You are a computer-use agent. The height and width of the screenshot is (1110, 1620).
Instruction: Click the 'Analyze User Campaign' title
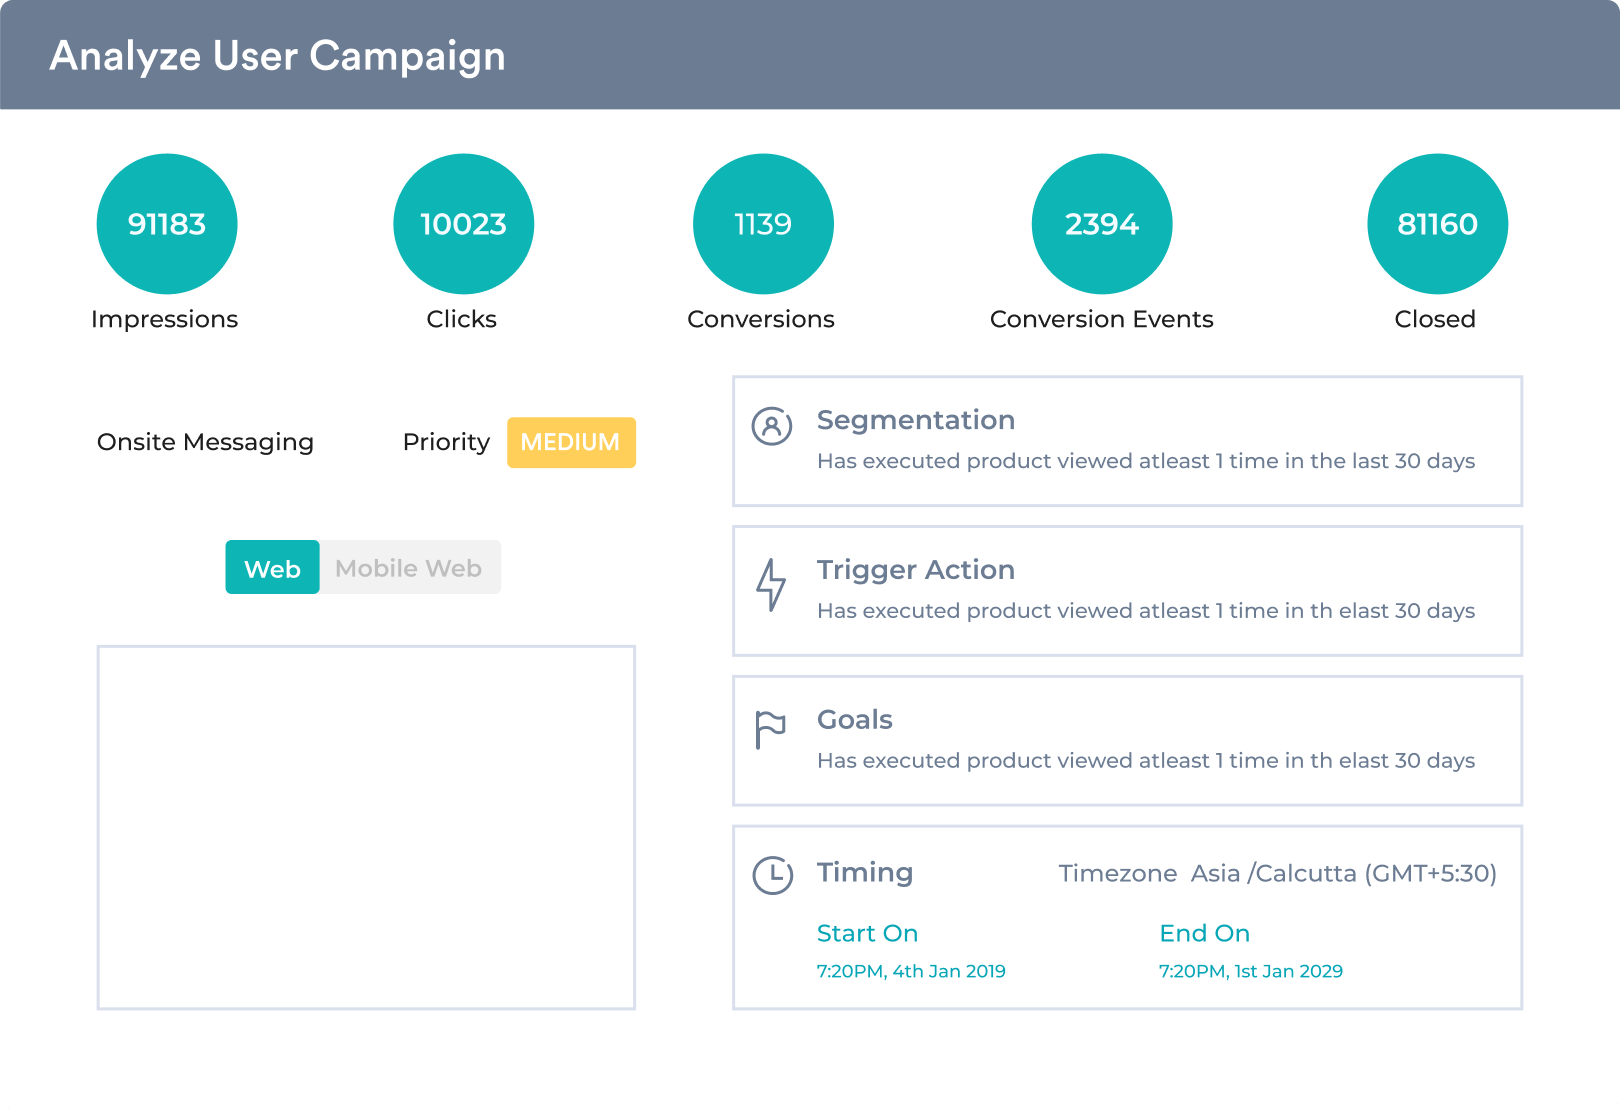tap(277, 56)
